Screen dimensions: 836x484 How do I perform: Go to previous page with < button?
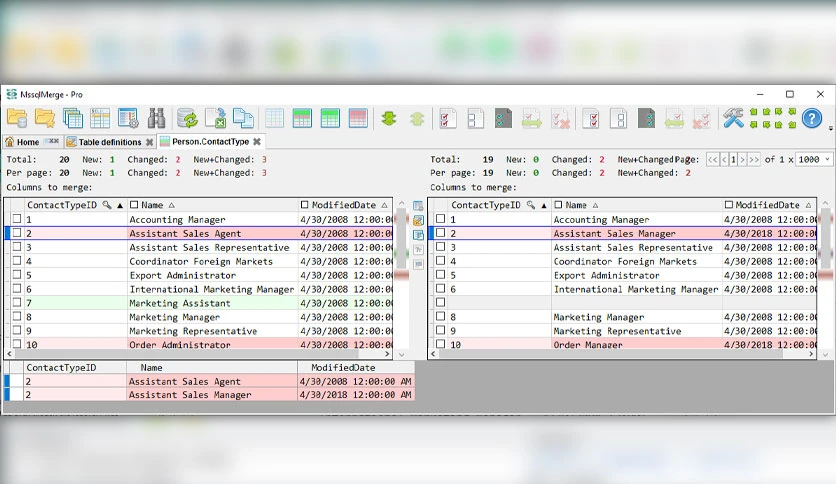click(x=725, y=159)
